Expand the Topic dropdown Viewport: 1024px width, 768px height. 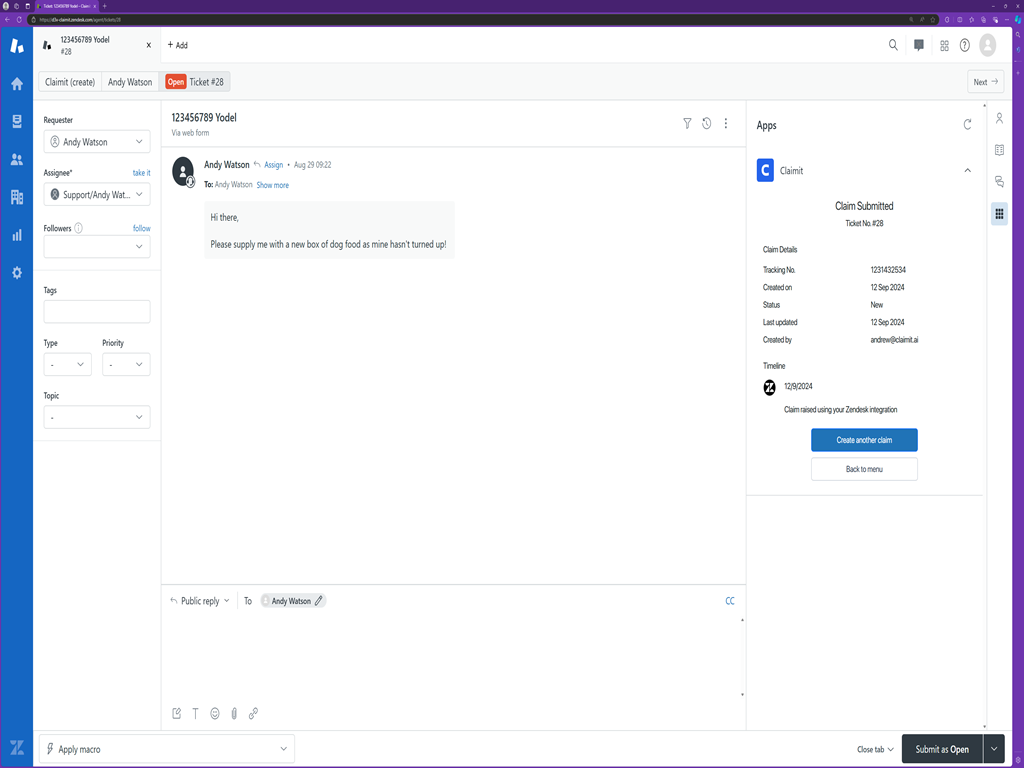[96, 417]
